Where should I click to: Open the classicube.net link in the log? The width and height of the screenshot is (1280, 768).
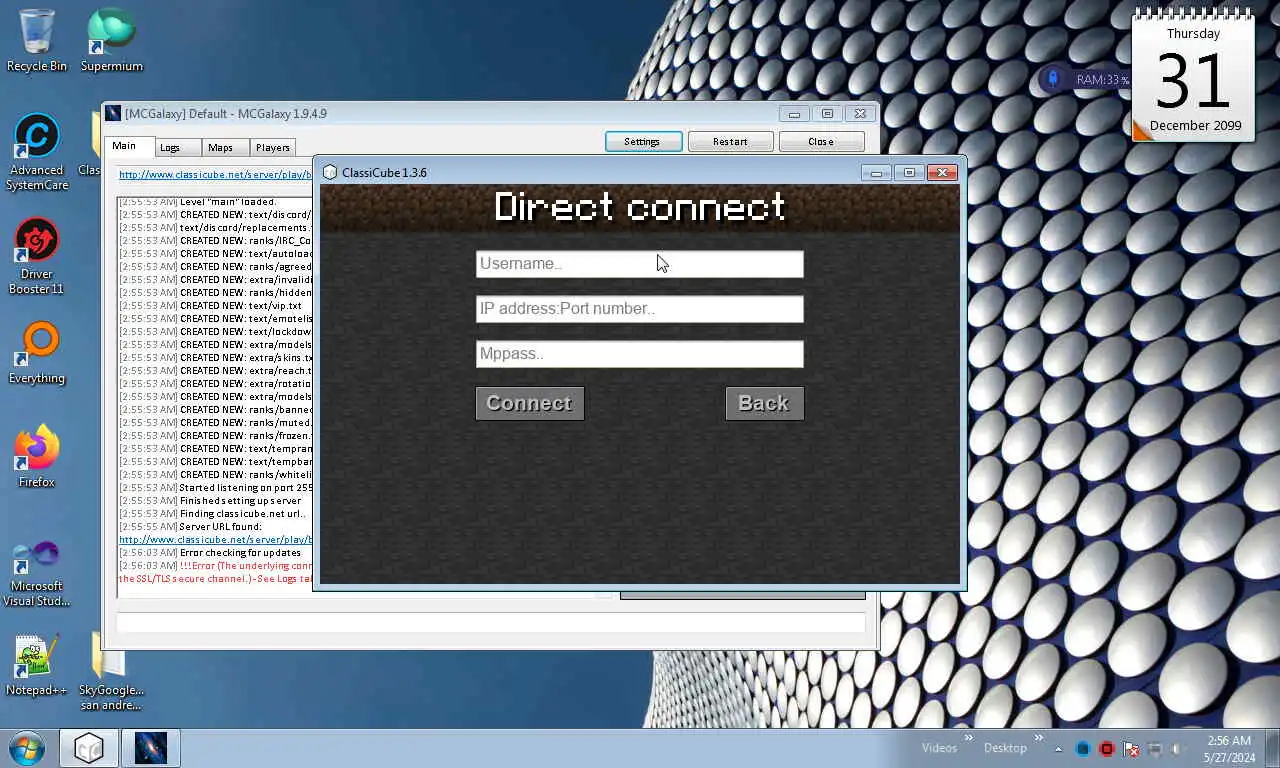point(215,540)
